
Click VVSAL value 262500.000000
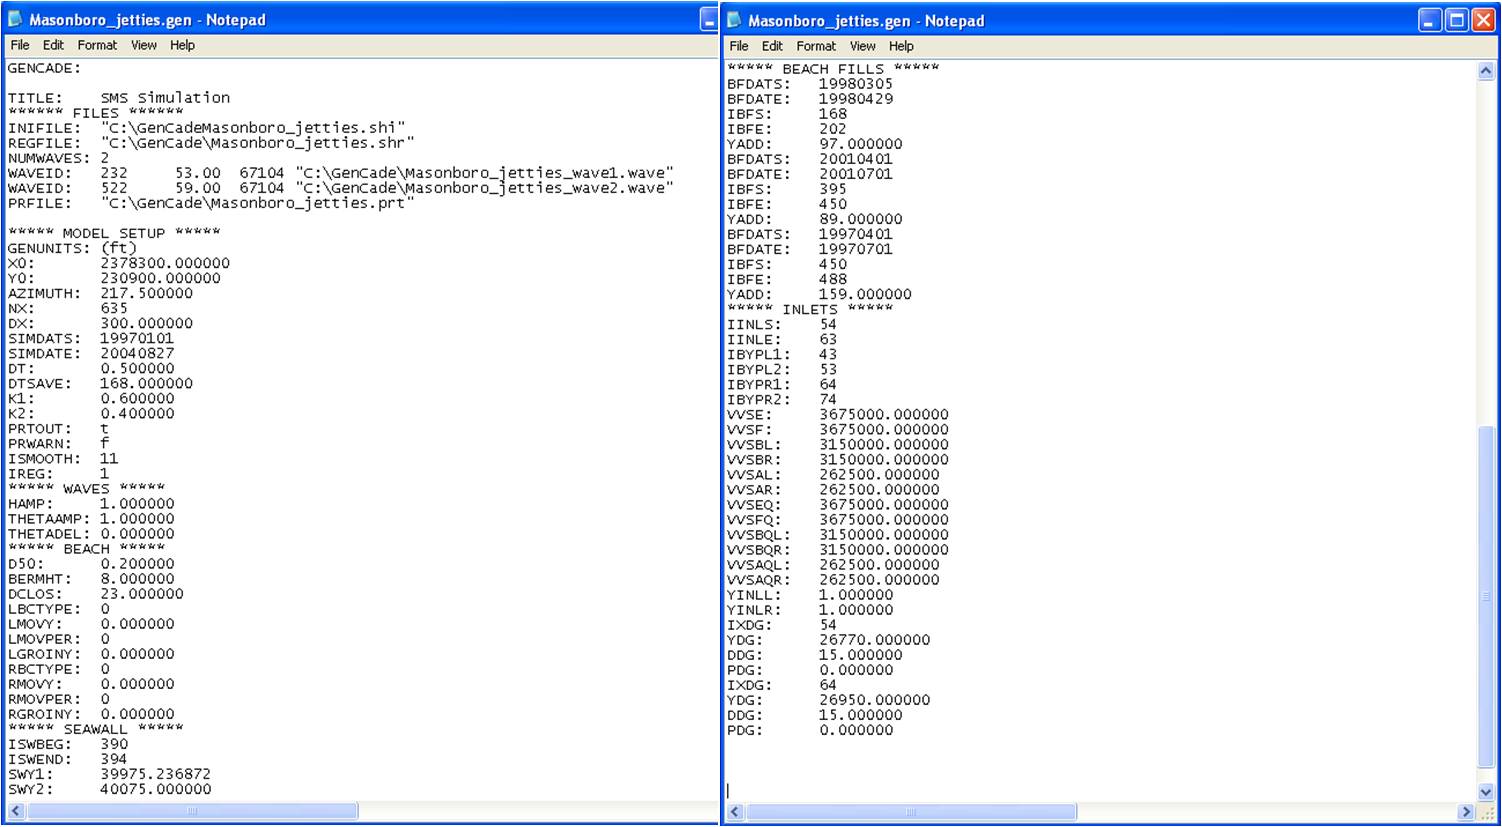click(879, 474)
